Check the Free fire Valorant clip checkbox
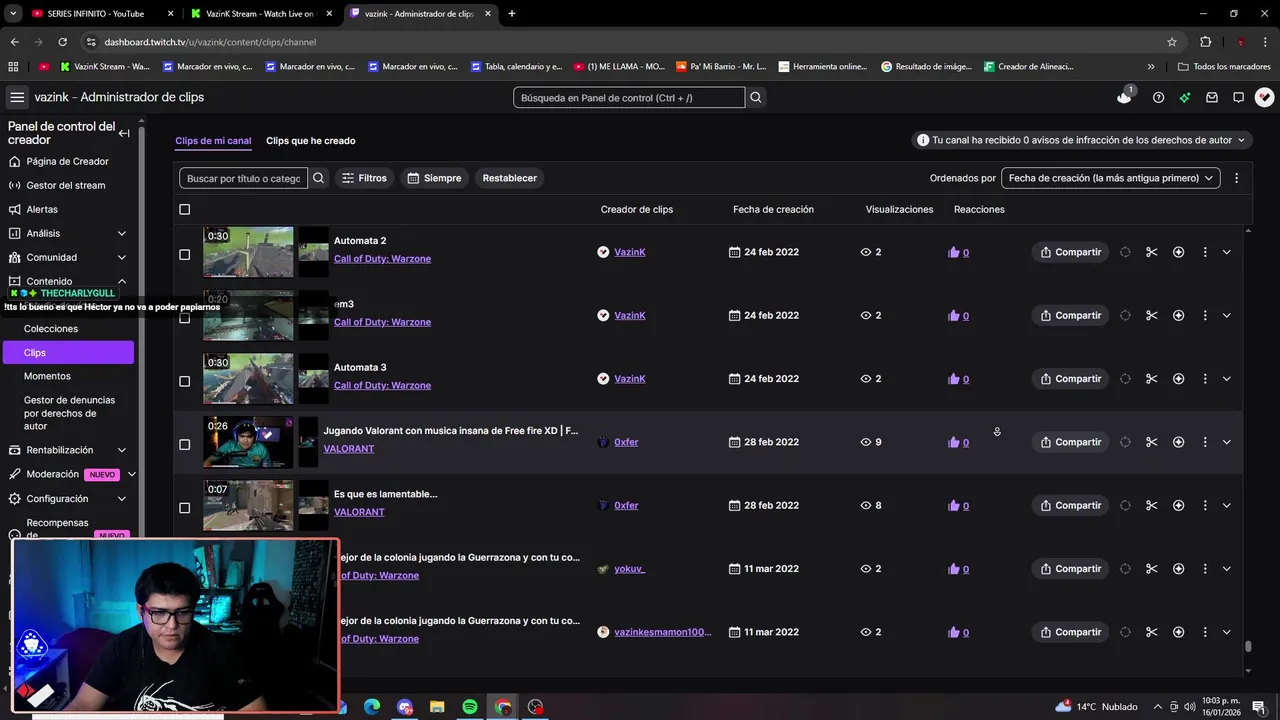This screenshot has height=720, width=1280. tap(184, 445)
